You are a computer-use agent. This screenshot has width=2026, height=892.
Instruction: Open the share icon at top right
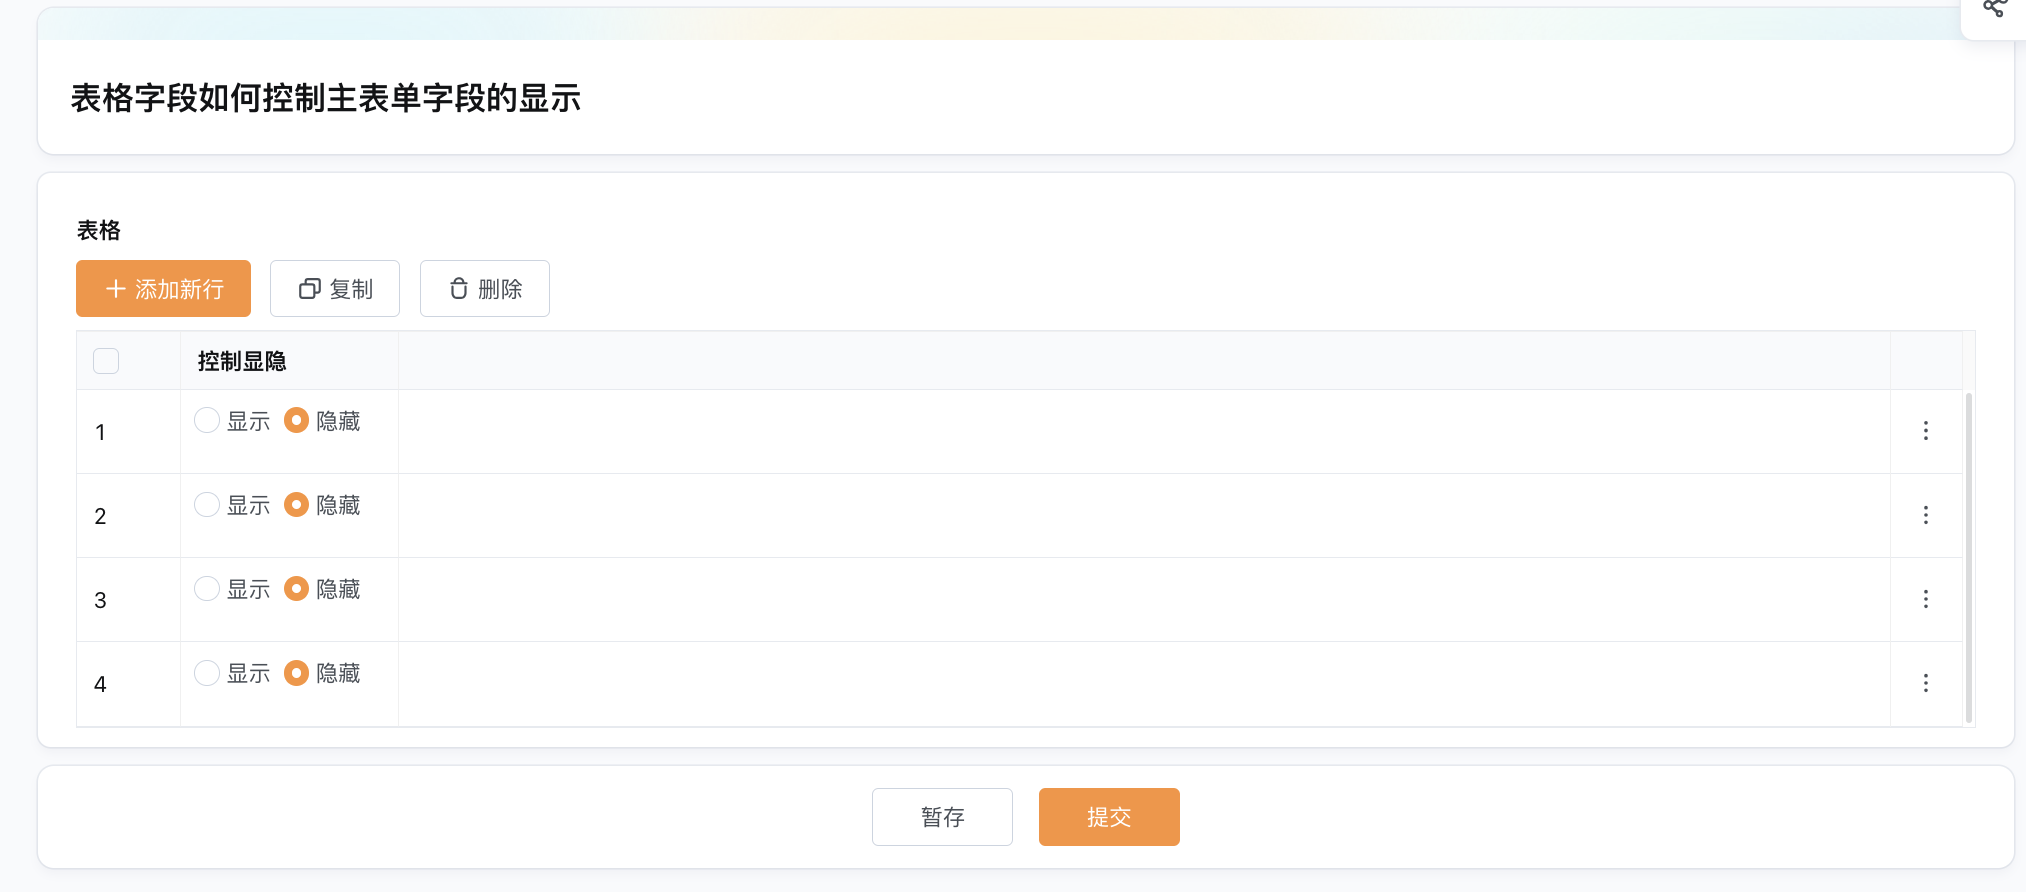pos(1994,9)
